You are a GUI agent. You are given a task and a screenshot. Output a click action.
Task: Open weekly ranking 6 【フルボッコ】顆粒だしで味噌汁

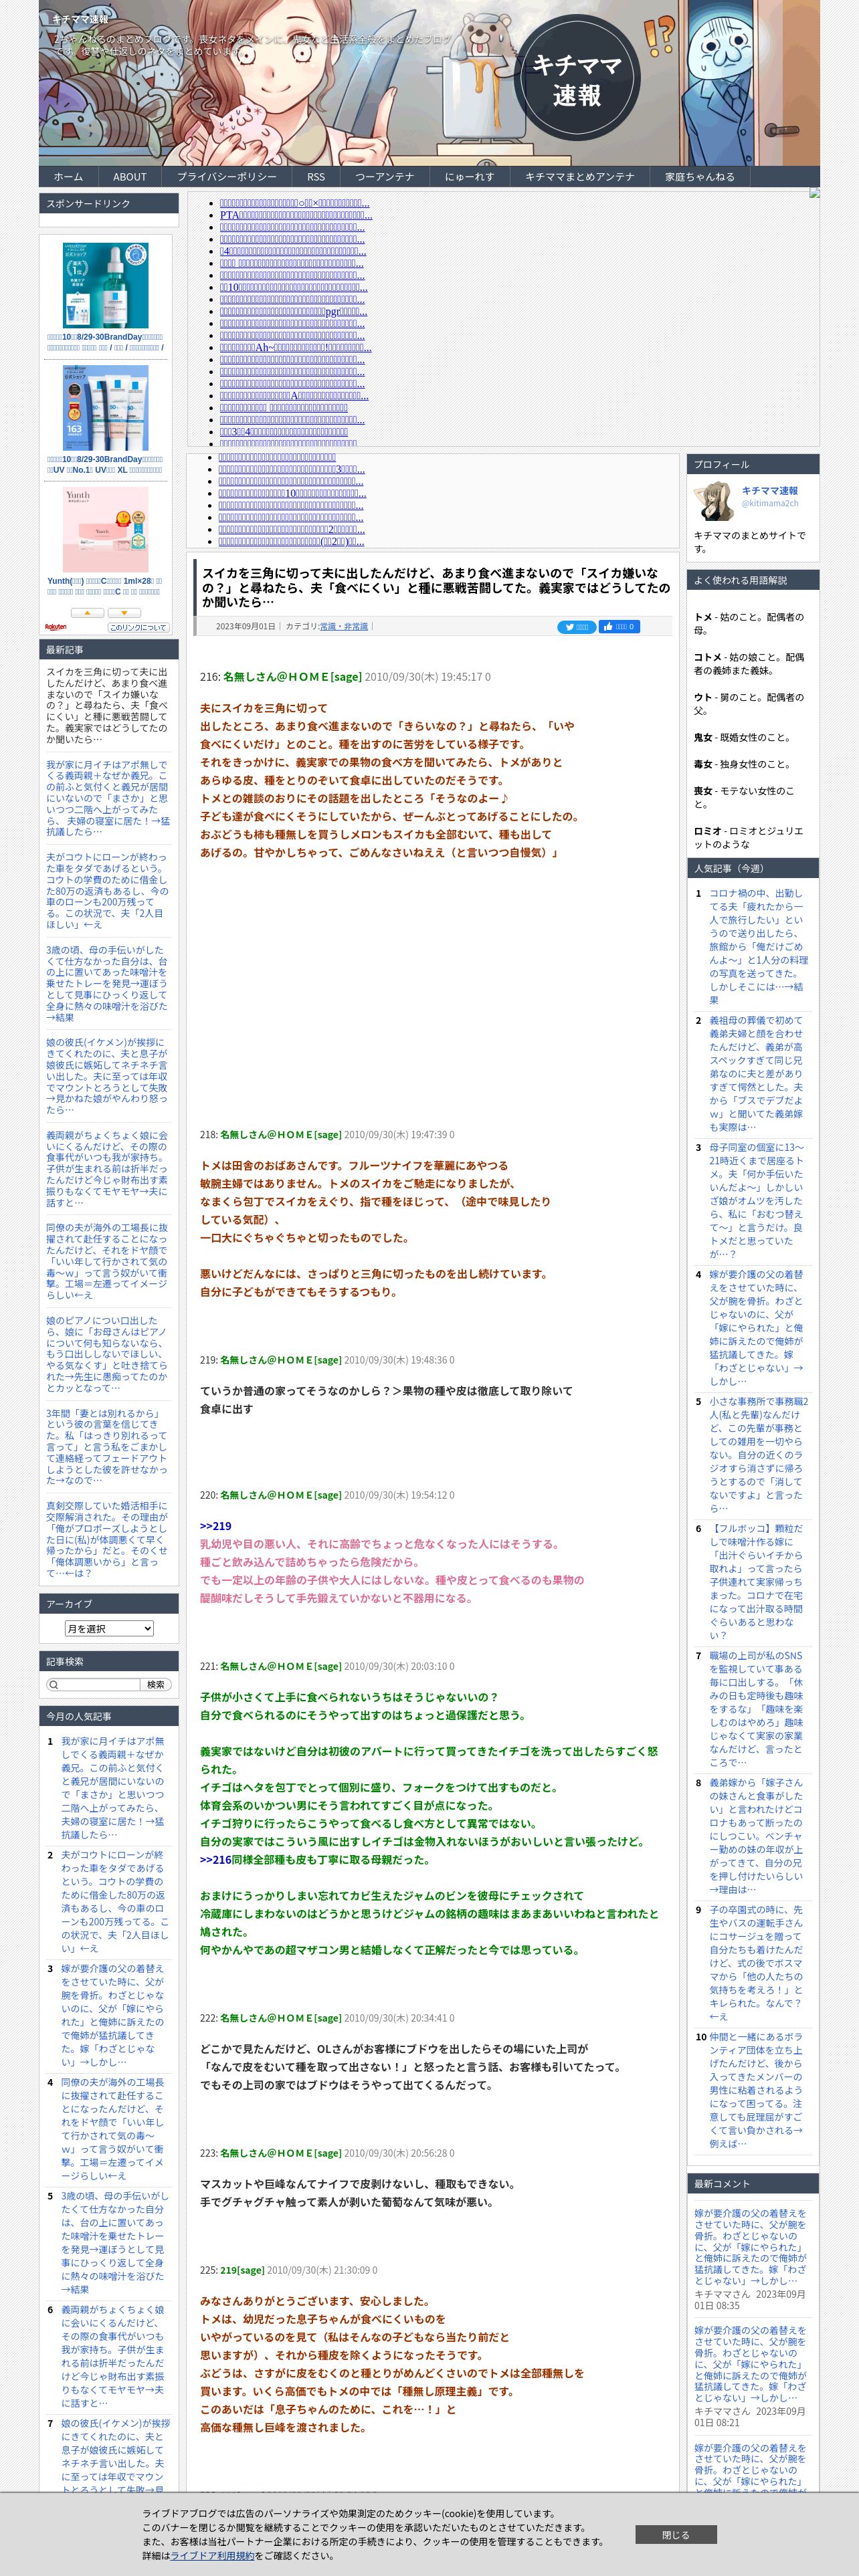point(758,1581)
